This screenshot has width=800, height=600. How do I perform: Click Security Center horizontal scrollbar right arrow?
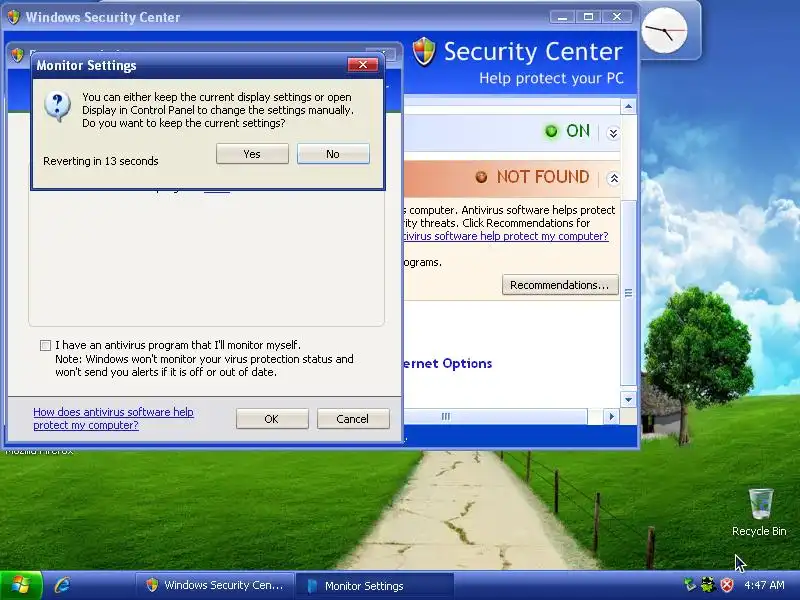612,417
